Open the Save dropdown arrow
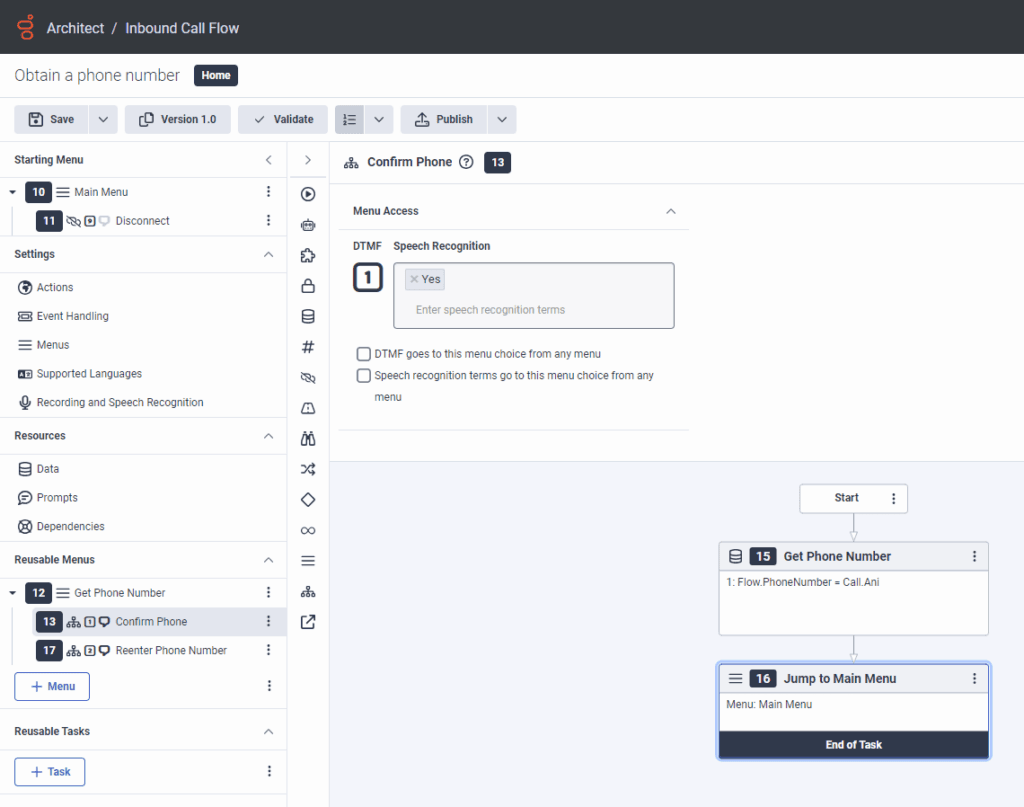This screenshot has height=807, width=1024. tap(104, 119)
